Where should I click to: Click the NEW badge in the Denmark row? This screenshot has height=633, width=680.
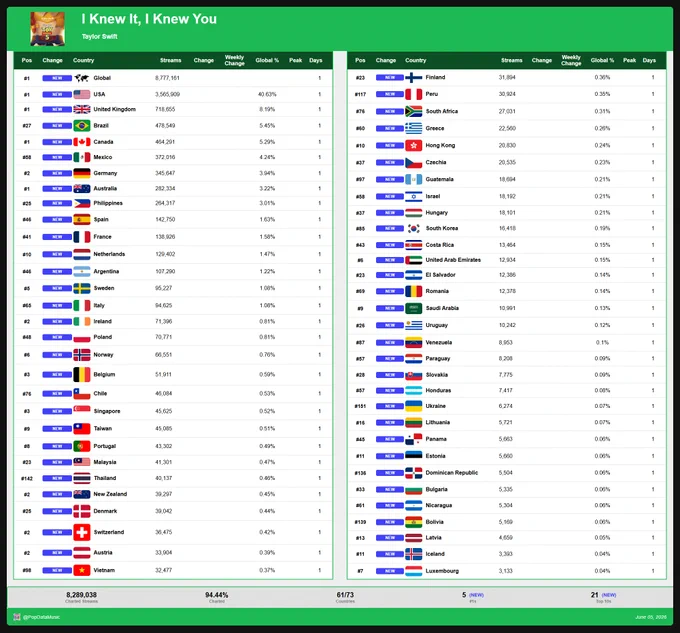click(x=57, y=511)
